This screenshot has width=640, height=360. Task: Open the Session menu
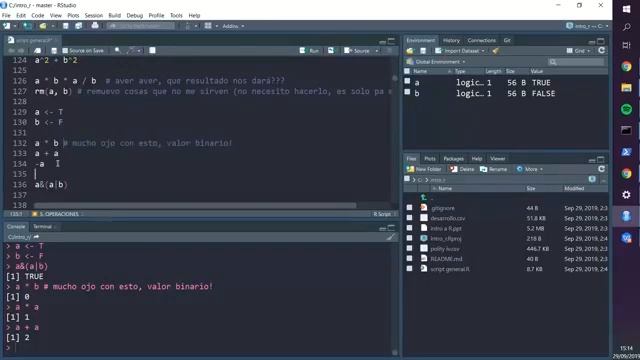coord(93,16)
